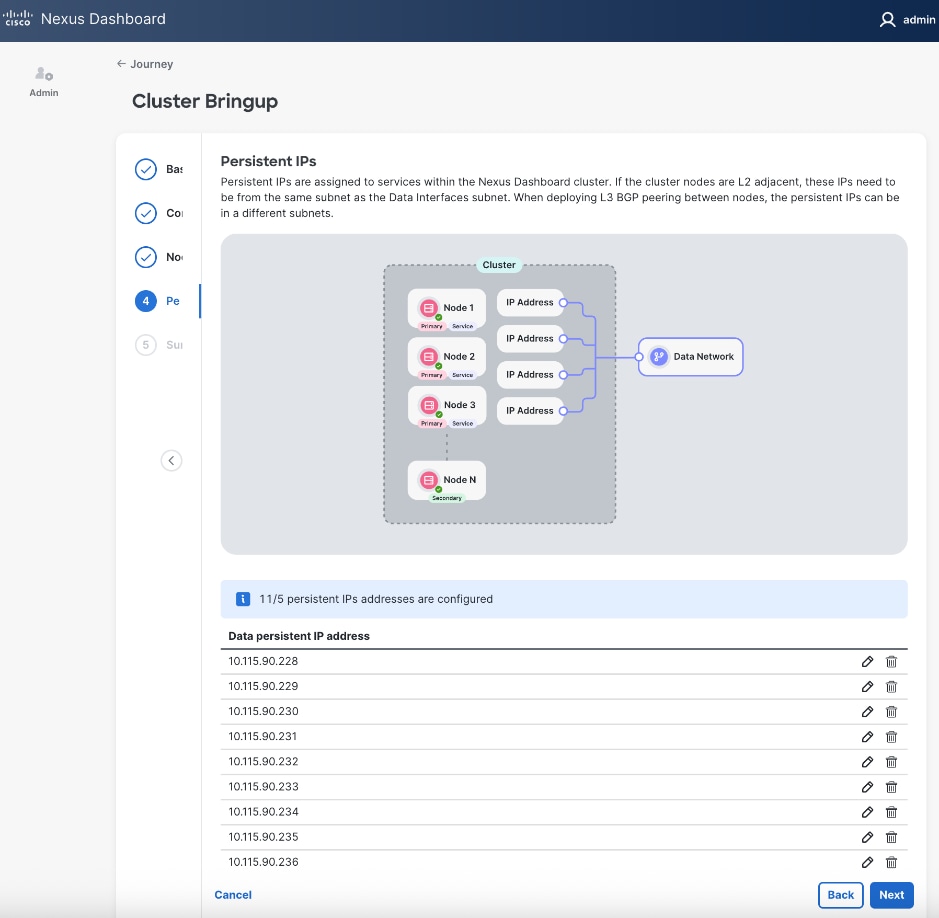Cancel the cluster bringup
Screen dimensions: 939x918
(233, 895)
